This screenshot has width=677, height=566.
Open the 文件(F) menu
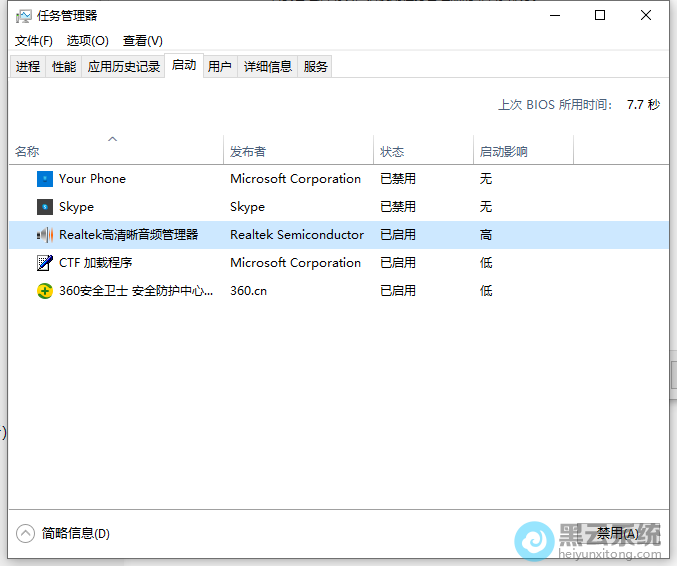[x=34, y=41]
